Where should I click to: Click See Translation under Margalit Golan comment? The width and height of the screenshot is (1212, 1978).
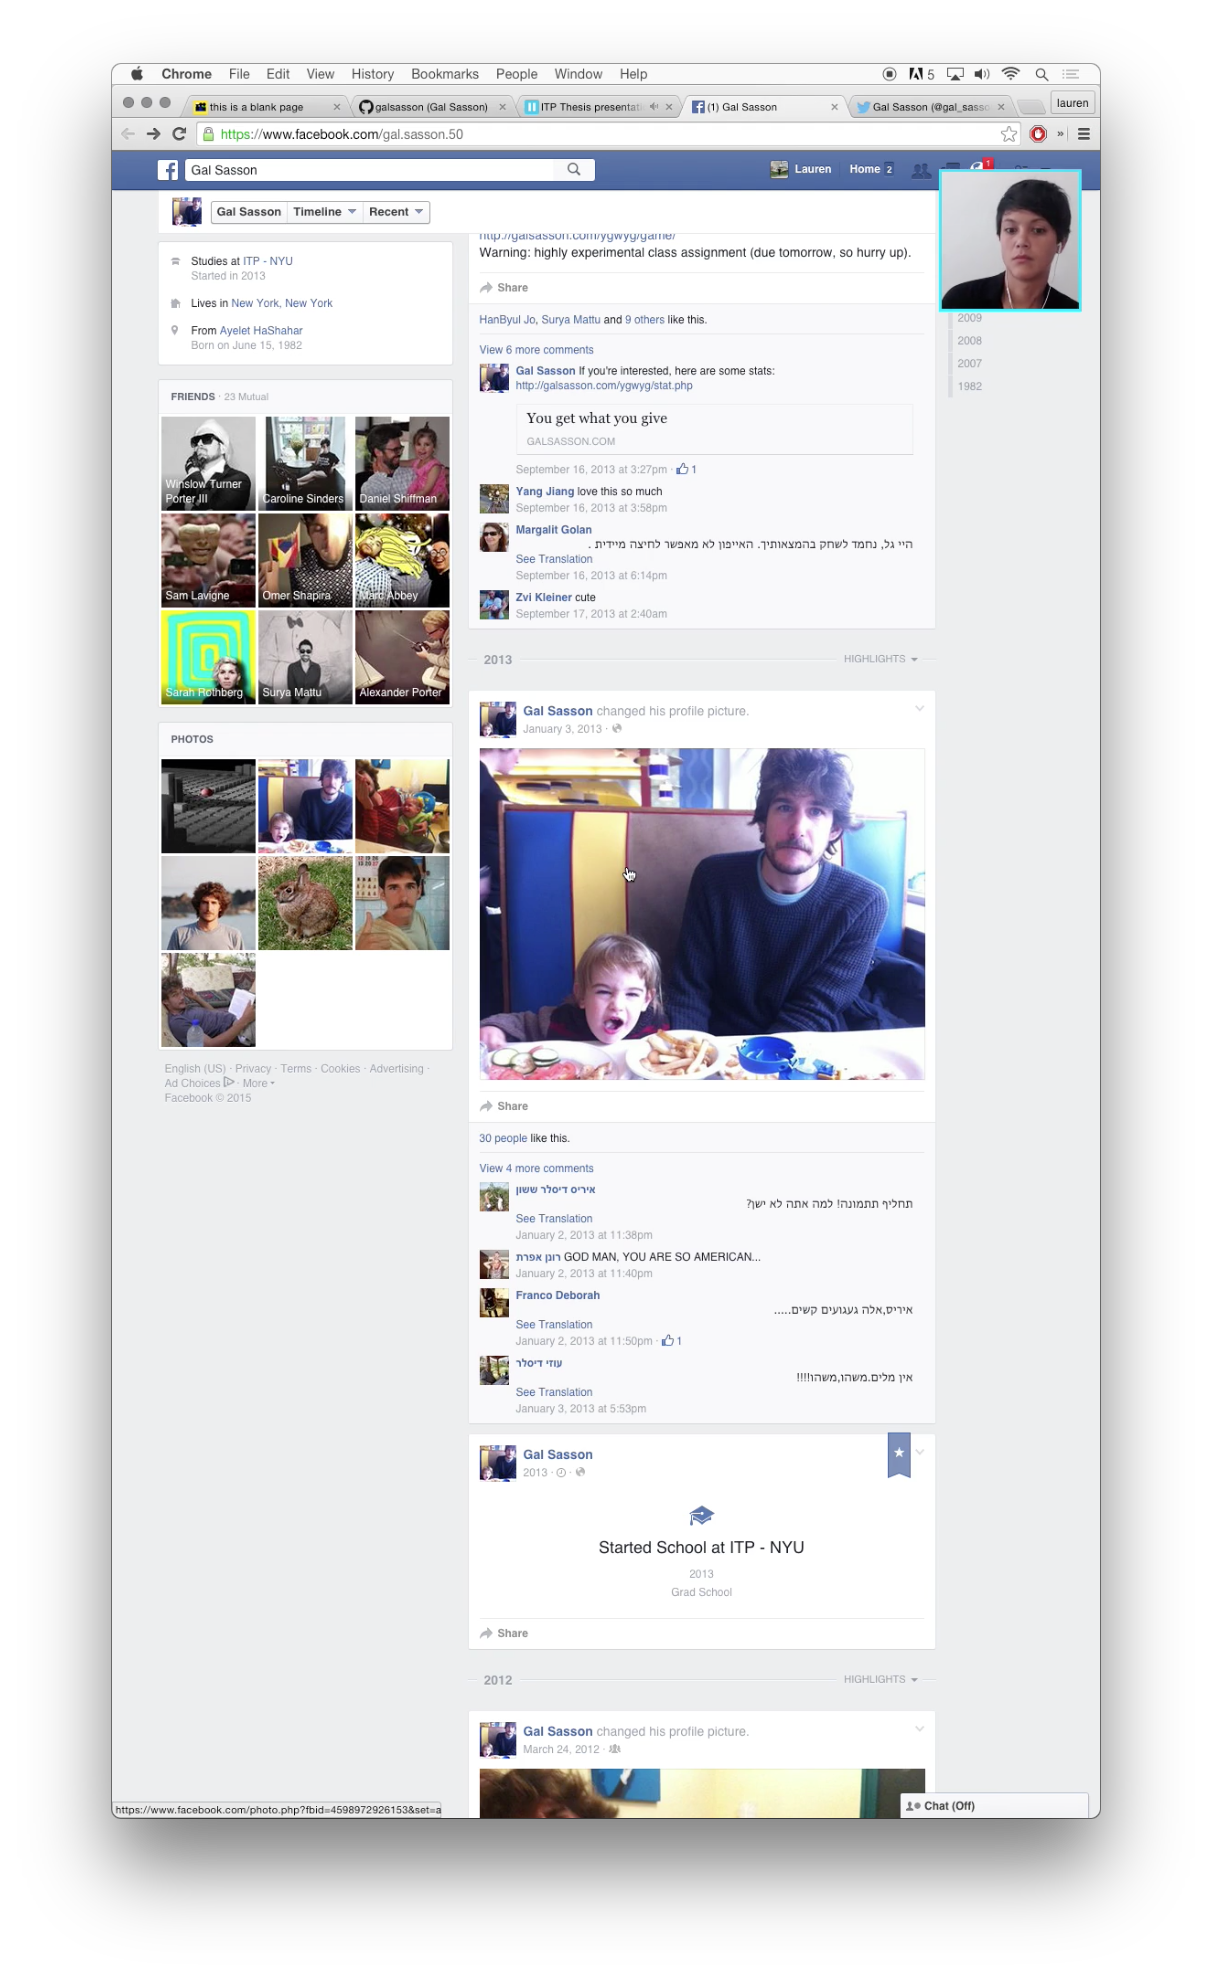[x=554, y=559]
